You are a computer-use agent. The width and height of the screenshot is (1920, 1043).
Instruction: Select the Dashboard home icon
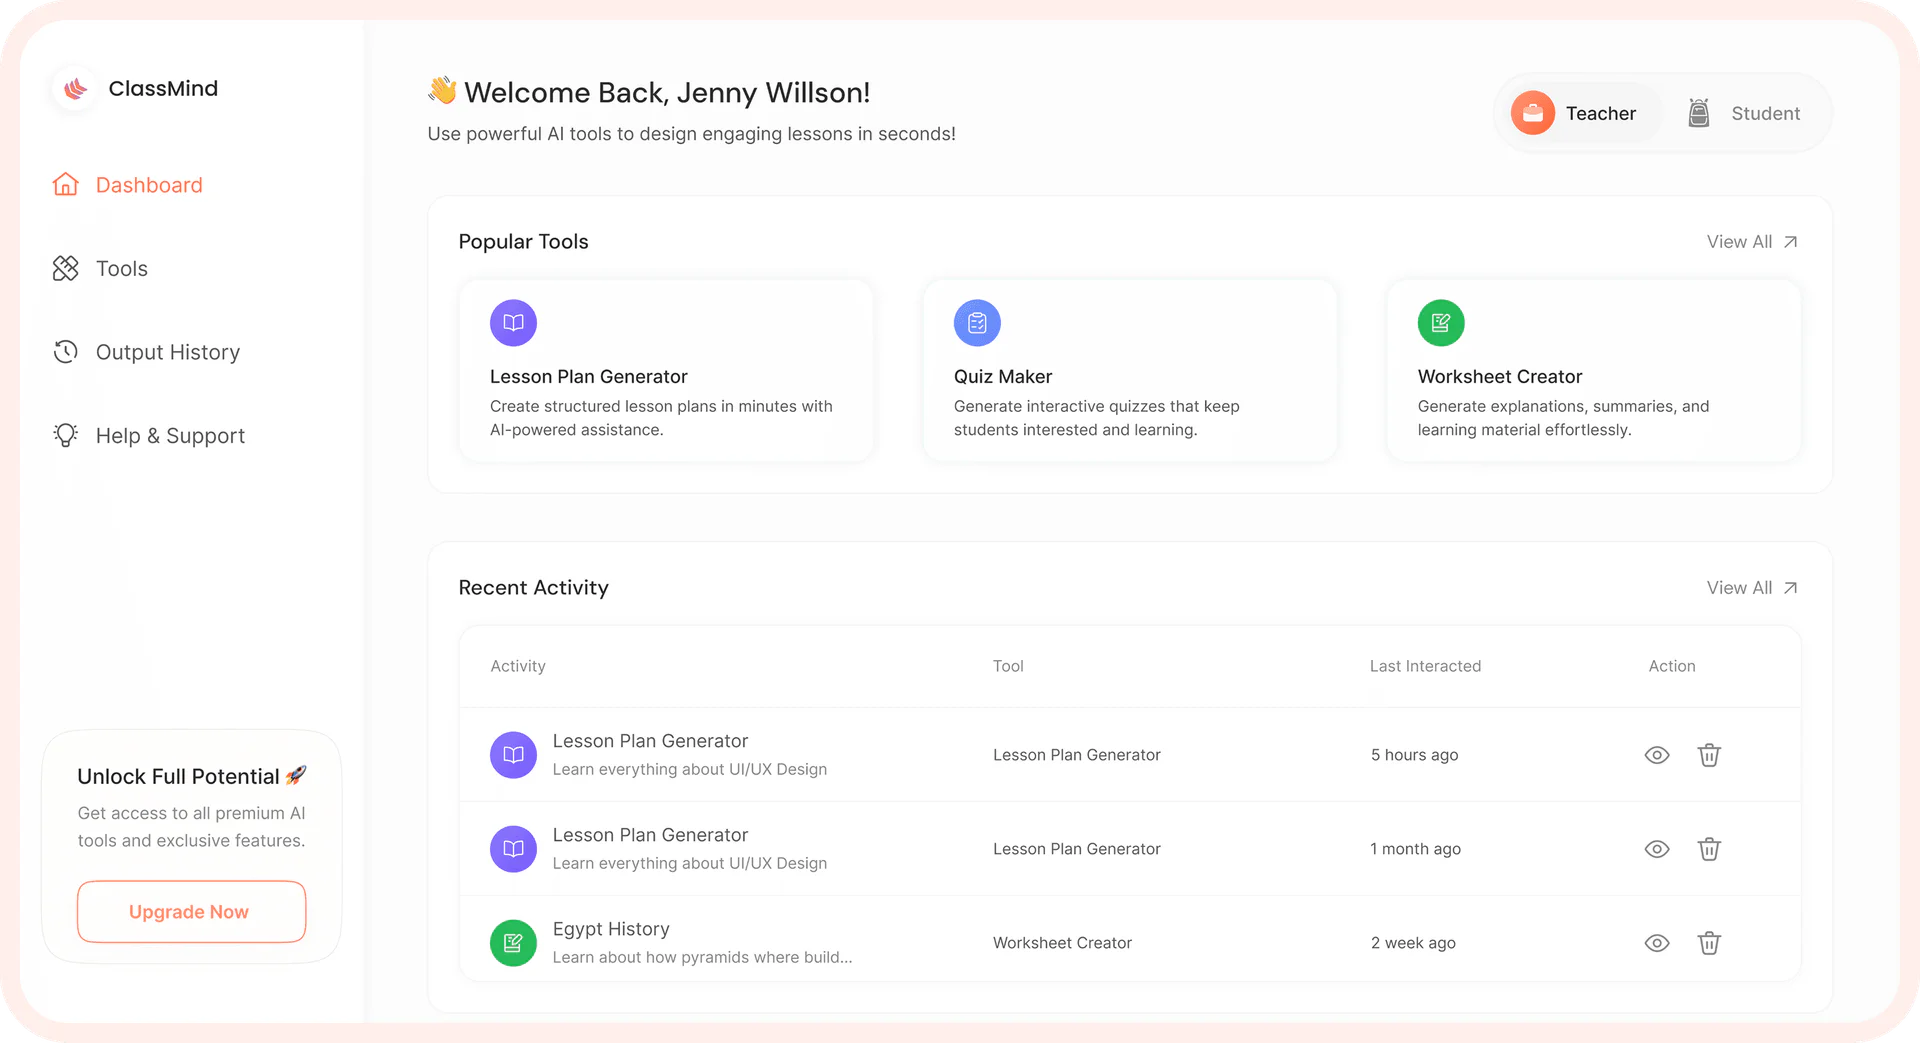tap(64, 184)
